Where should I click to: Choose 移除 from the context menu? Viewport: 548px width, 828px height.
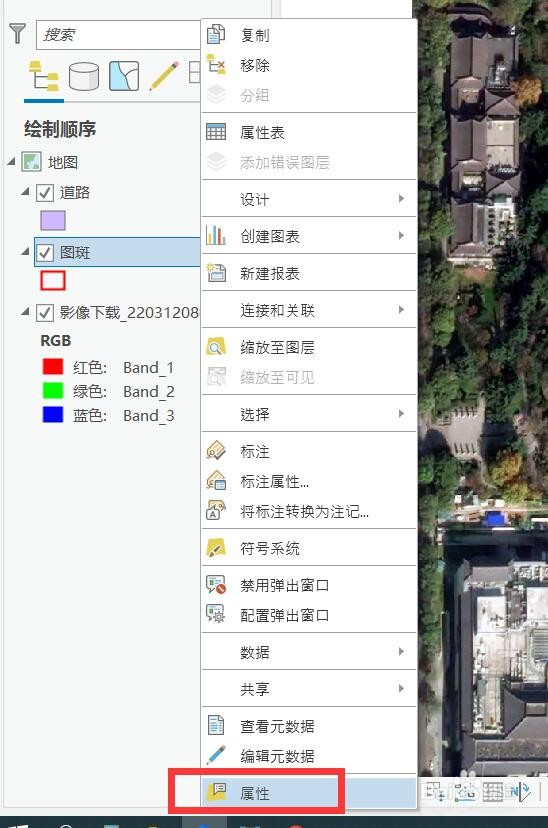pyautogui.click(x=309, y=65)
